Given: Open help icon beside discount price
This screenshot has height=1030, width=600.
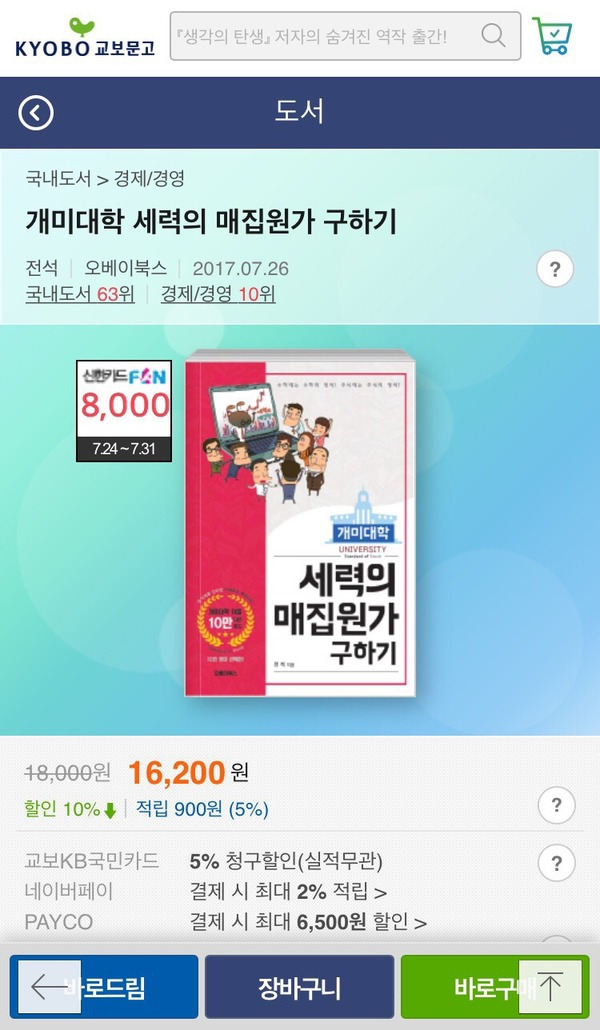Looking at the screenshot, I should 556,805.
